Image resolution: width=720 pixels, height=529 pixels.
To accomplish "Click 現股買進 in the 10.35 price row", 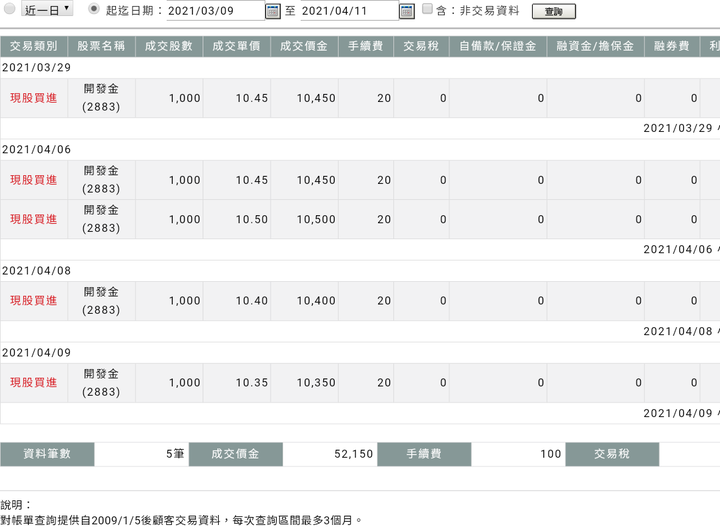I will coord(34,382).
